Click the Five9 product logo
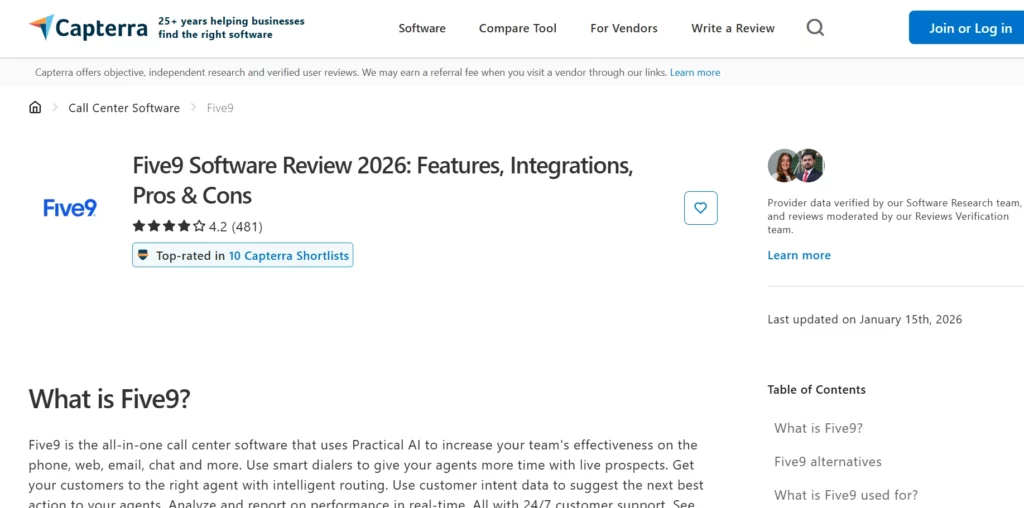 70,208
